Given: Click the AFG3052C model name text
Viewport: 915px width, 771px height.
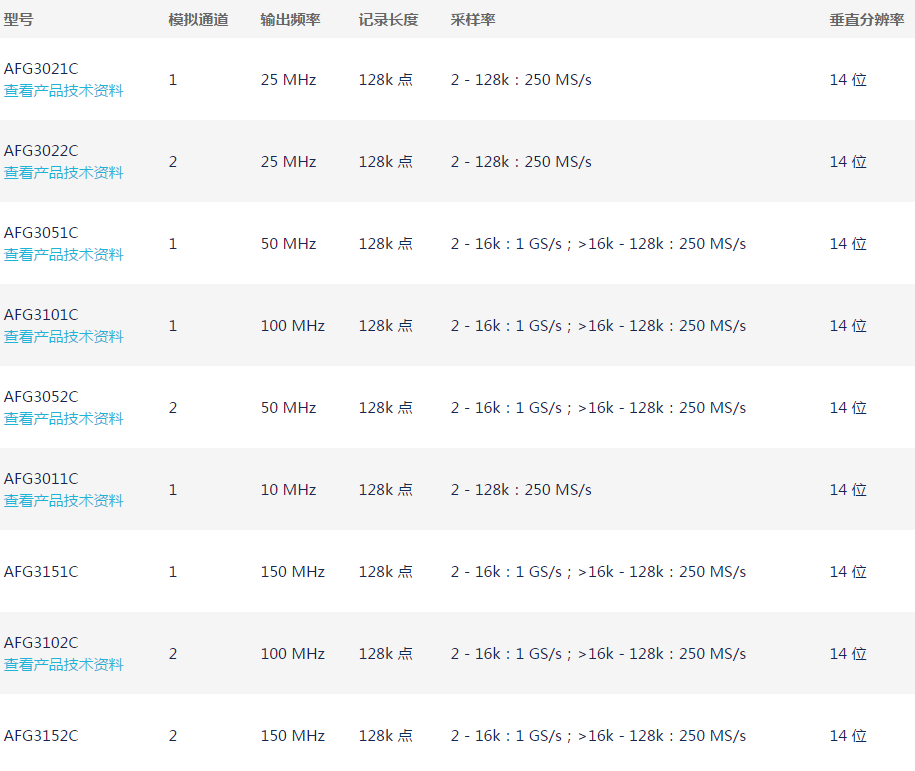Looking at the screenshot, I should tap(41, 397).
